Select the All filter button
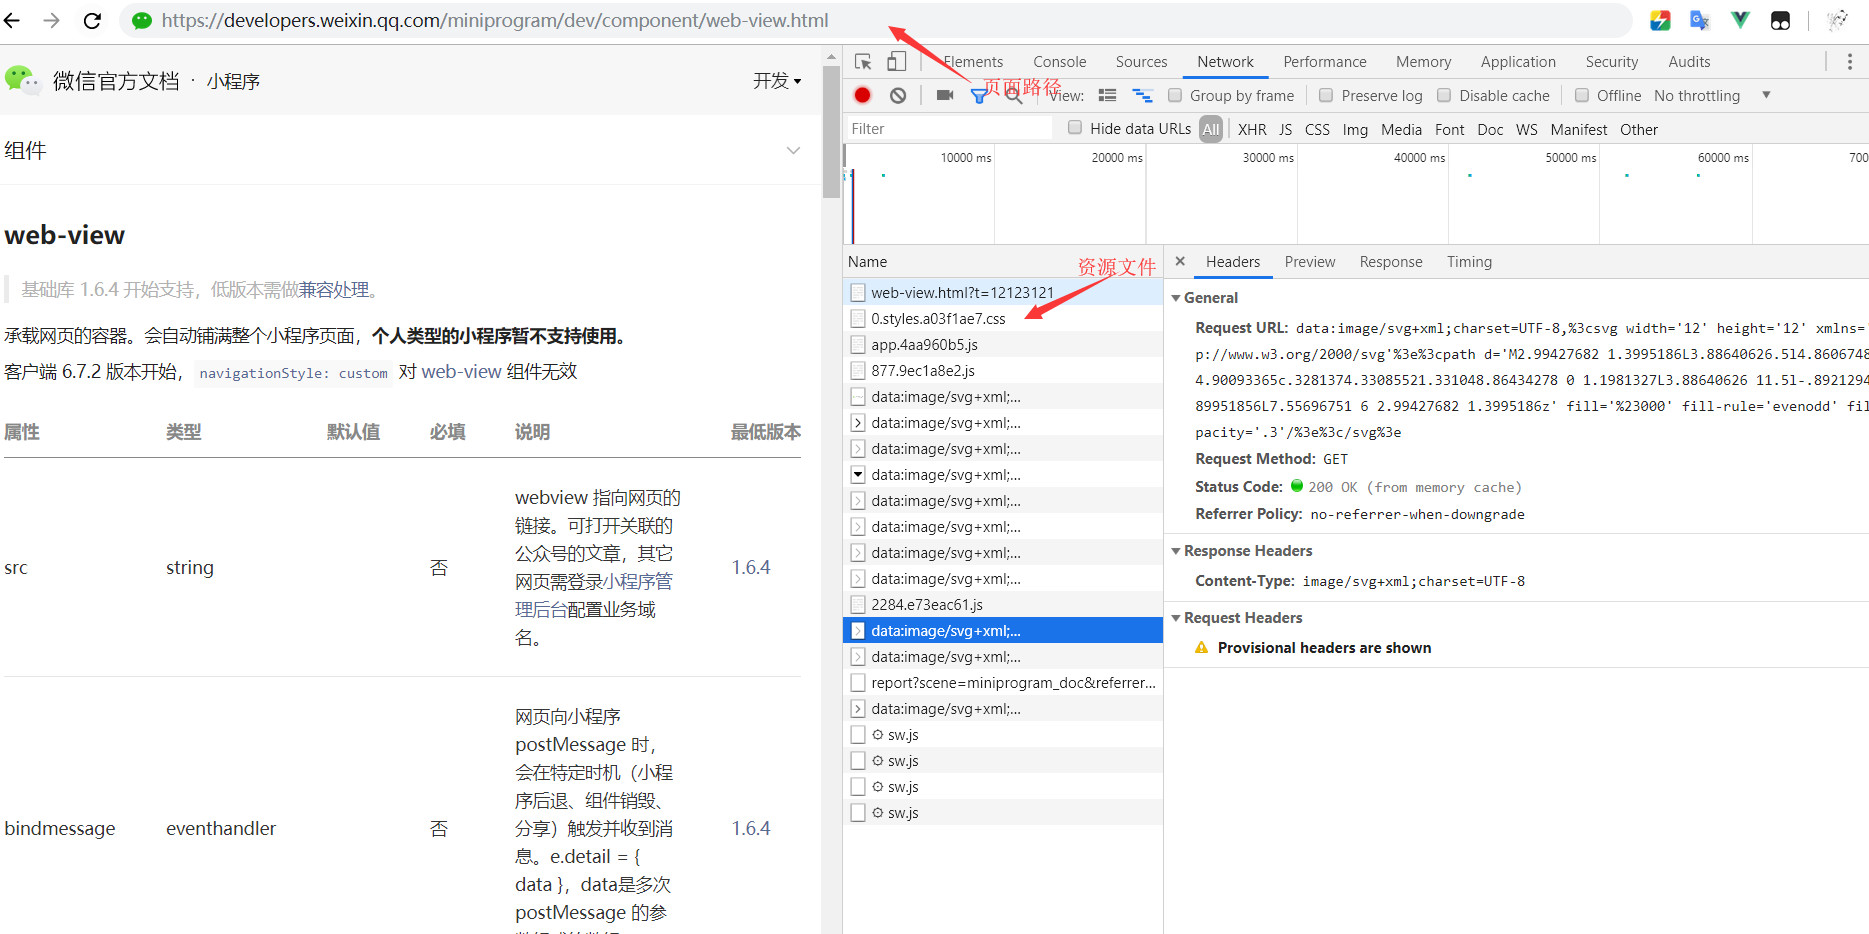Screen dimensions: 1869x934 (1211, 129)
